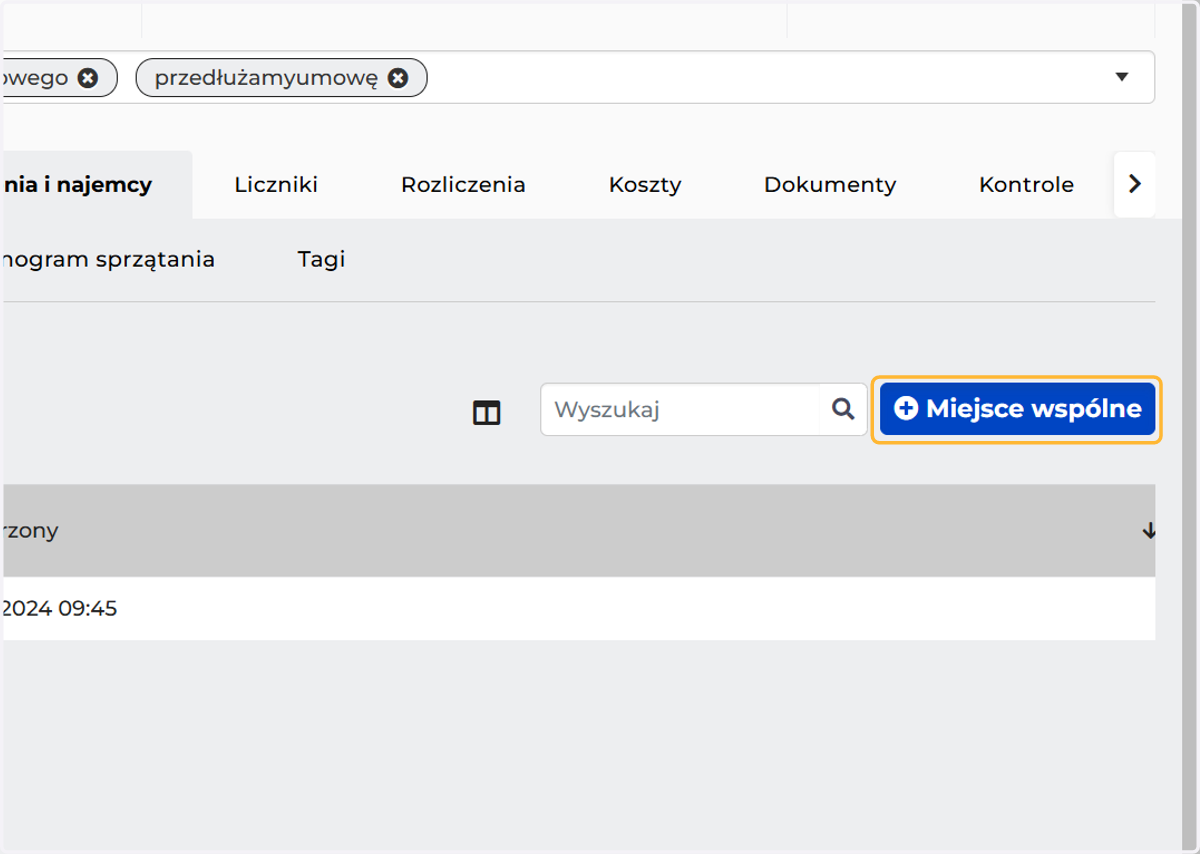The height and width of the screenshot is (854, 1200).
Task: Open the Dokumenty tab
Action: (x=830, y=185)
